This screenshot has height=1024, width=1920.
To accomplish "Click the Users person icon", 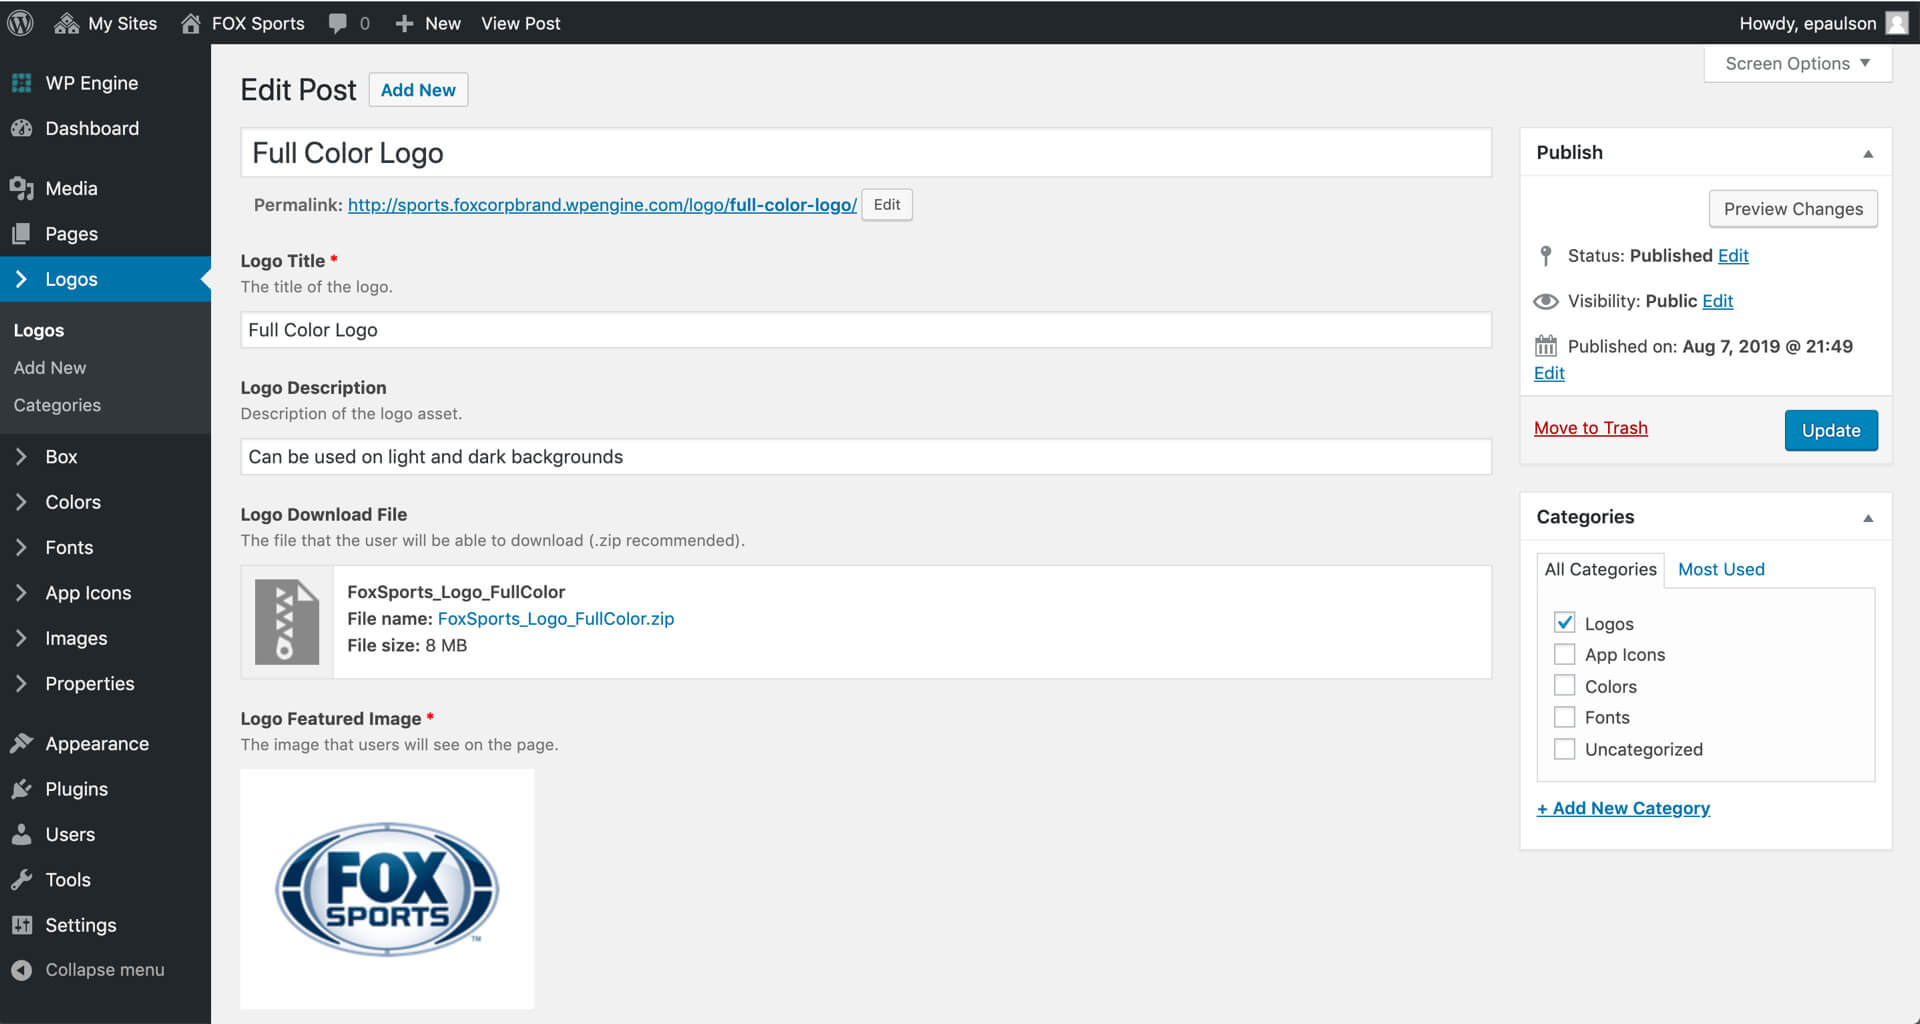I will [x=21, y=834].
